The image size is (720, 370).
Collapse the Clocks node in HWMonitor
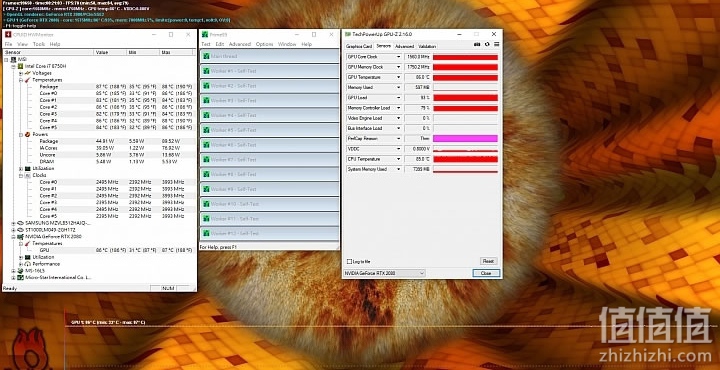[x=21, y=175]
